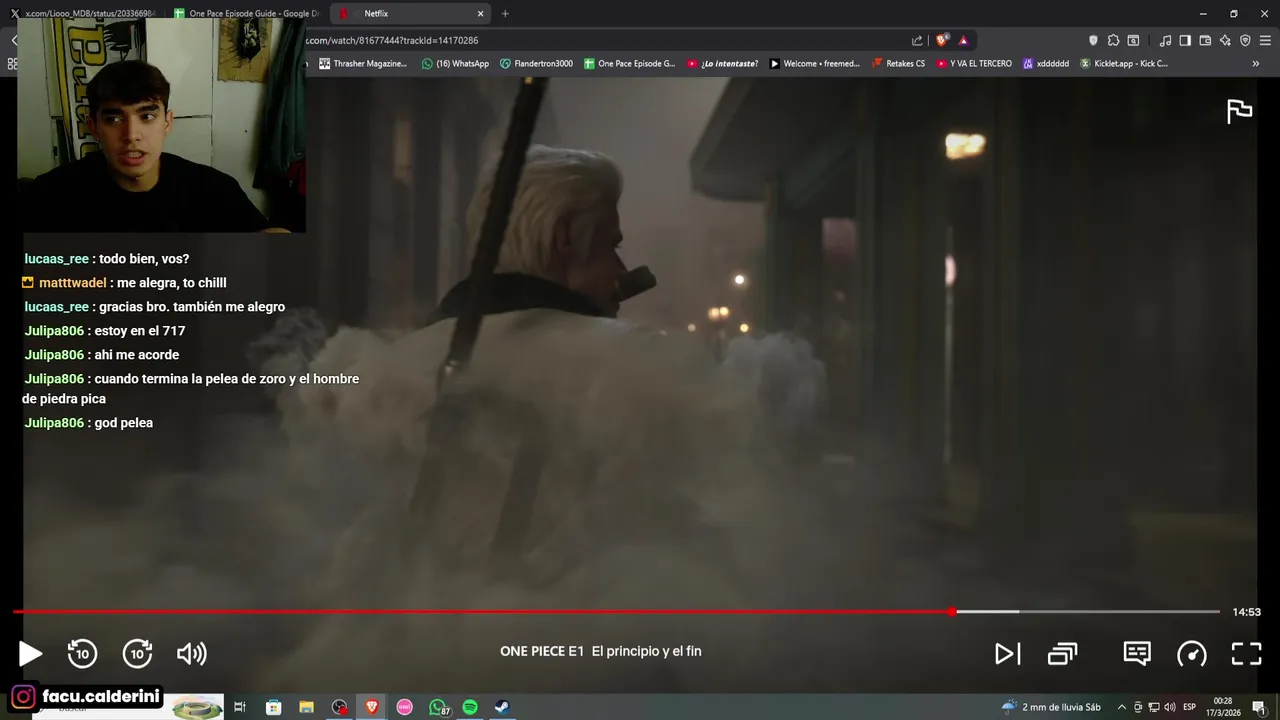Screen dimensions: 1280x720
Task: Open the xdddddd bookmark
Action: tap(1045, 64)
